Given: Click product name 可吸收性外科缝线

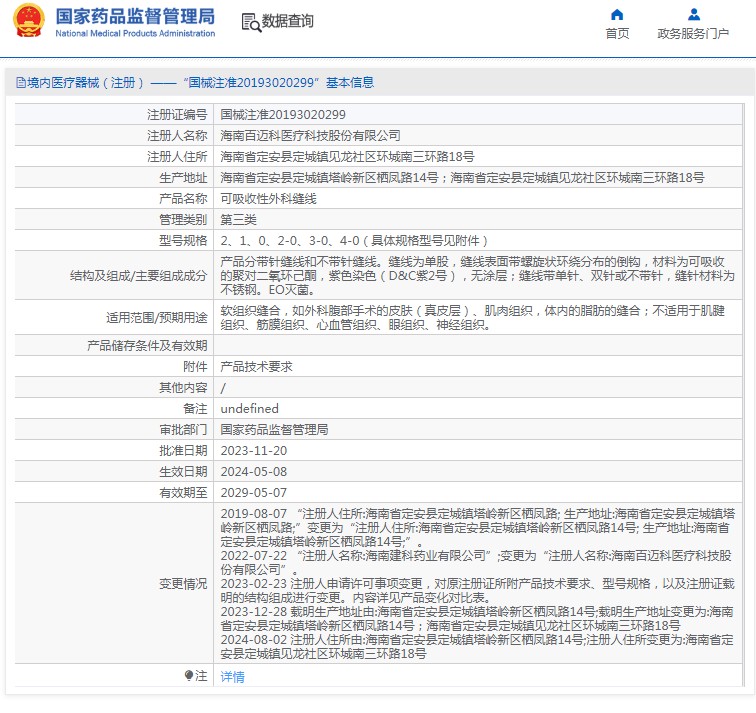Looking at the screenshot, I should point(268,199).
